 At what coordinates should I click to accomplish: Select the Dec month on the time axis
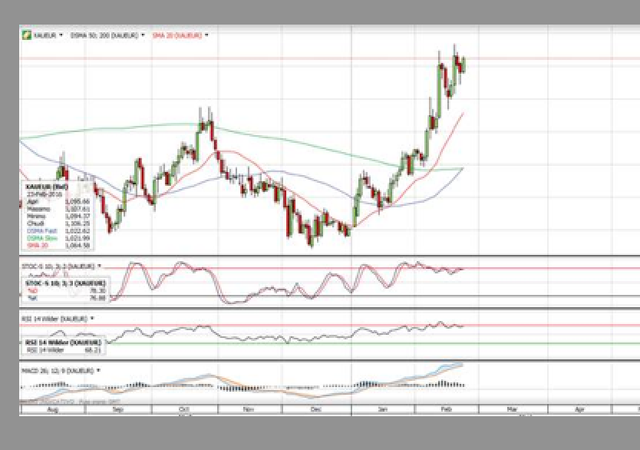click(316, 409)
